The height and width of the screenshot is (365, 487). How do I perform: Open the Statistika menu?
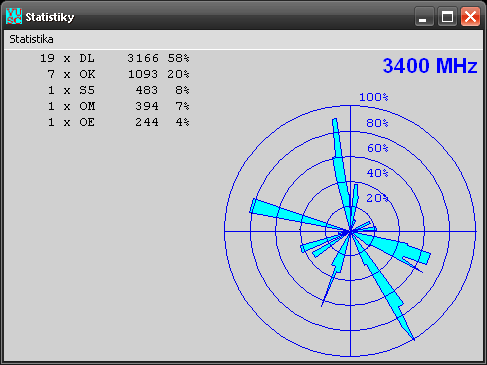point(31,39)
